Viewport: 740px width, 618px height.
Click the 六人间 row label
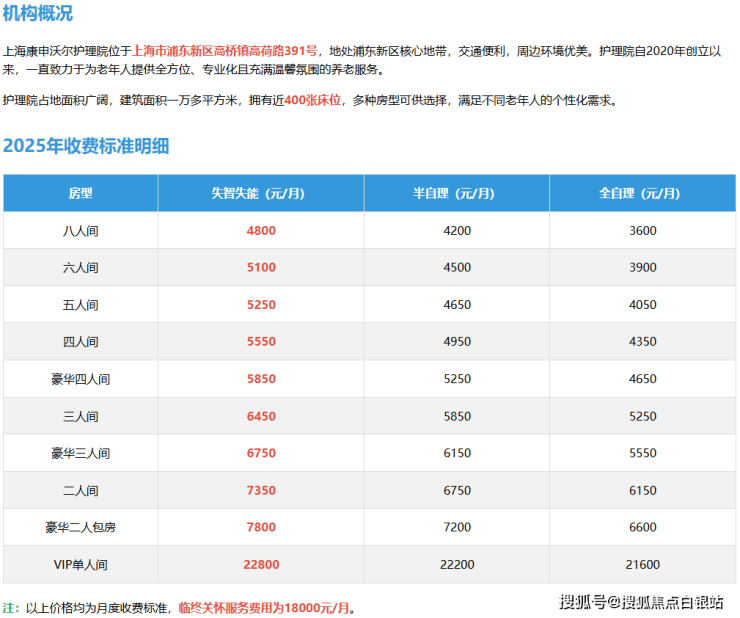tap(80, 268)
